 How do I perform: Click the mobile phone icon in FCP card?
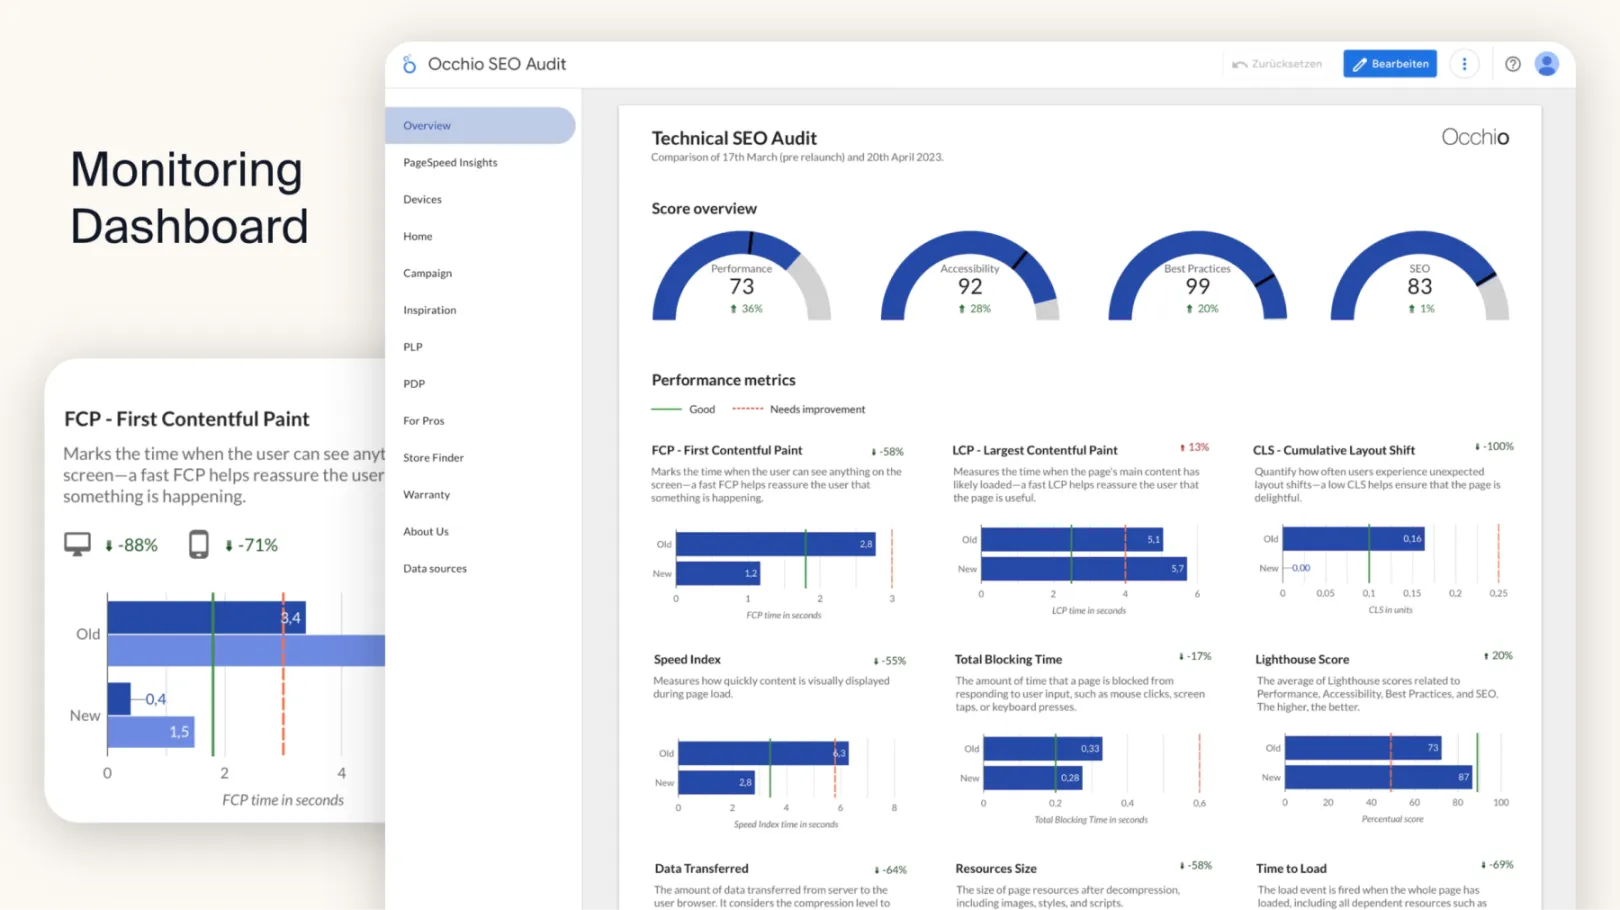pos(198,543)
